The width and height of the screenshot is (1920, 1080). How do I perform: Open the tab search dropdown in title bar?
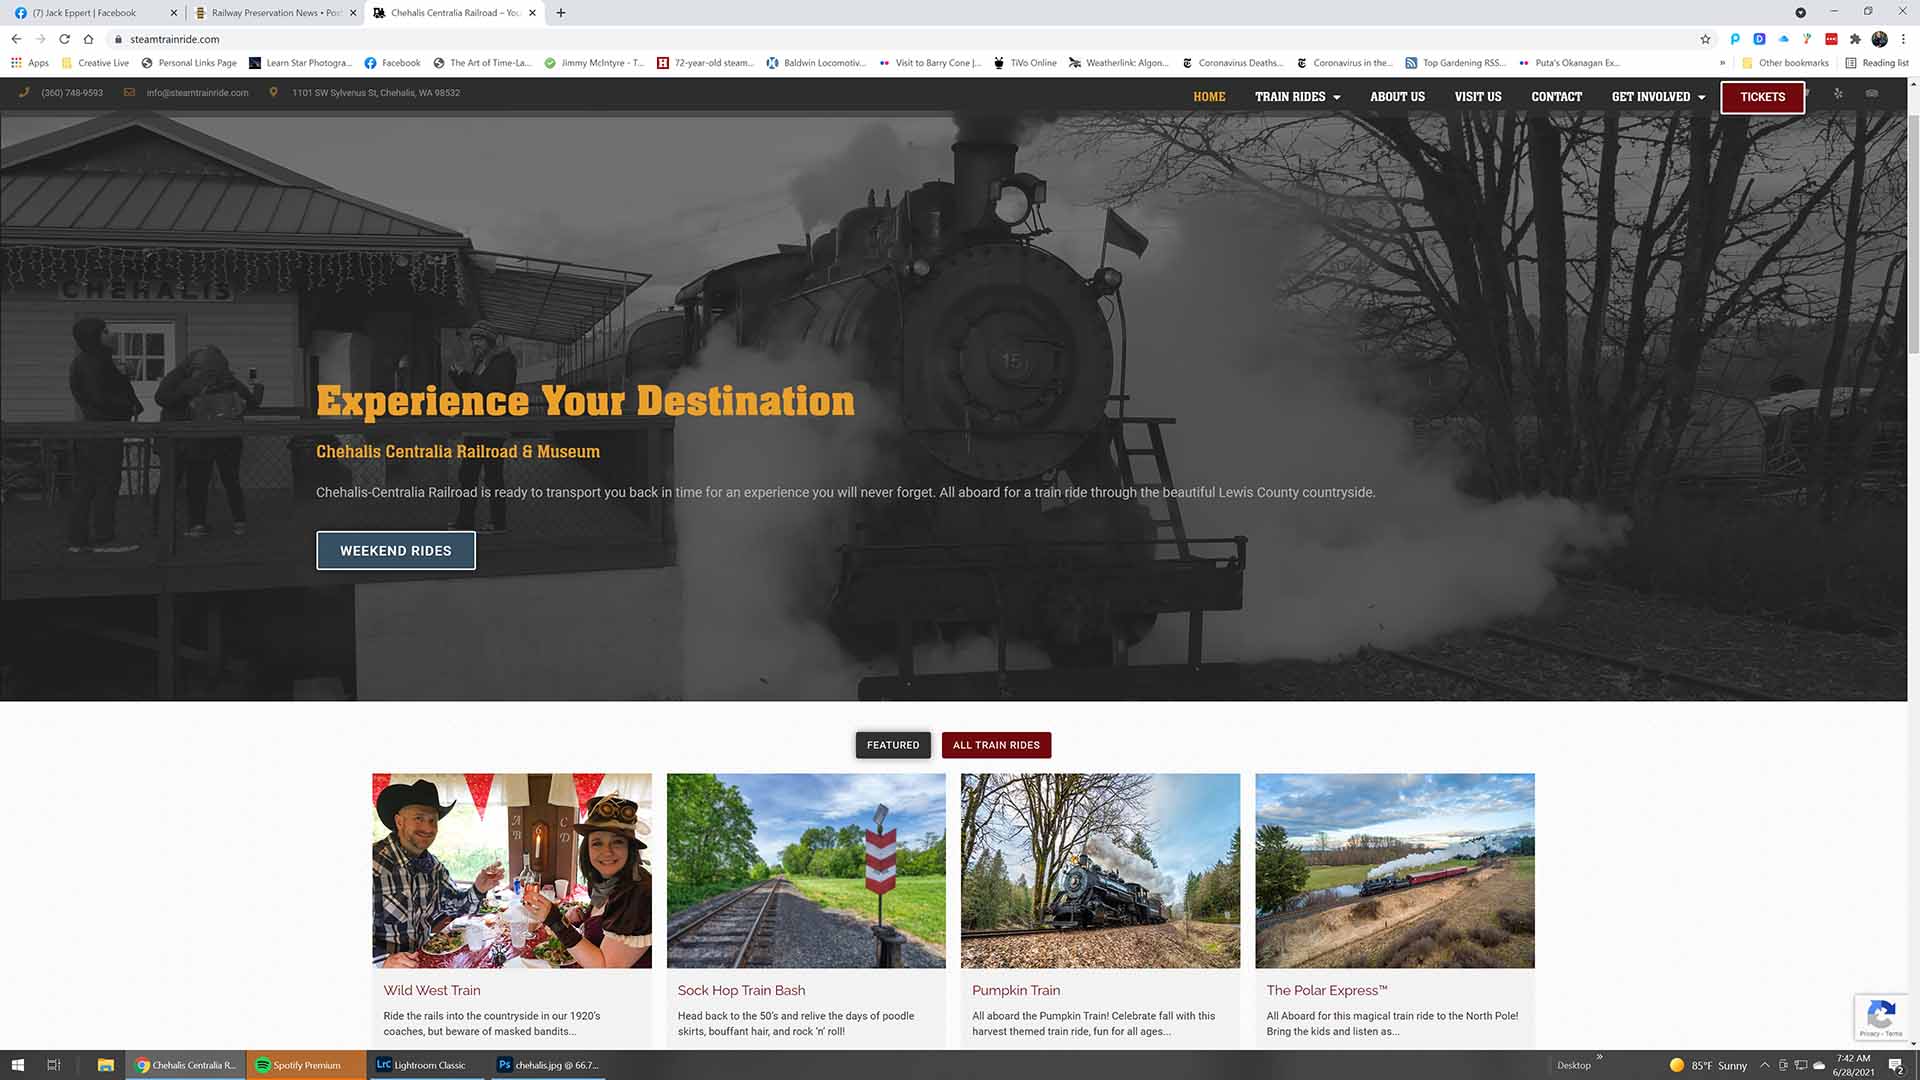(1800, 13)
